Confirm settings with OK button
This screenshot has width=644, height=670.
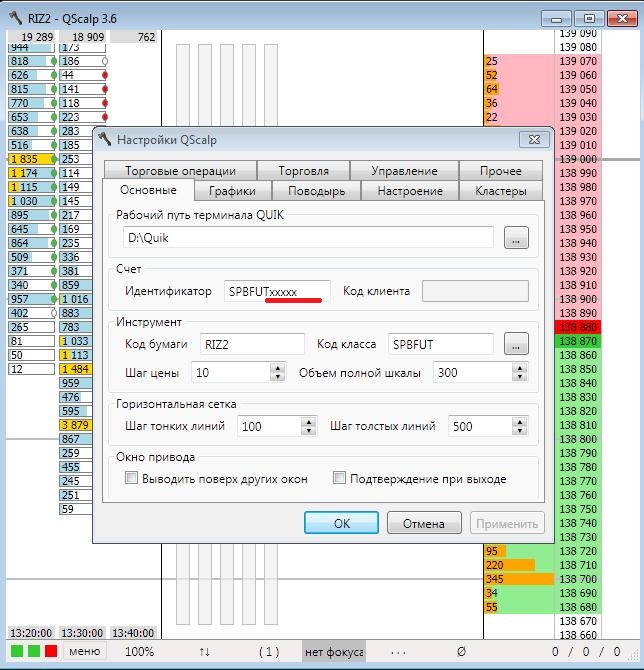point(341,523)
